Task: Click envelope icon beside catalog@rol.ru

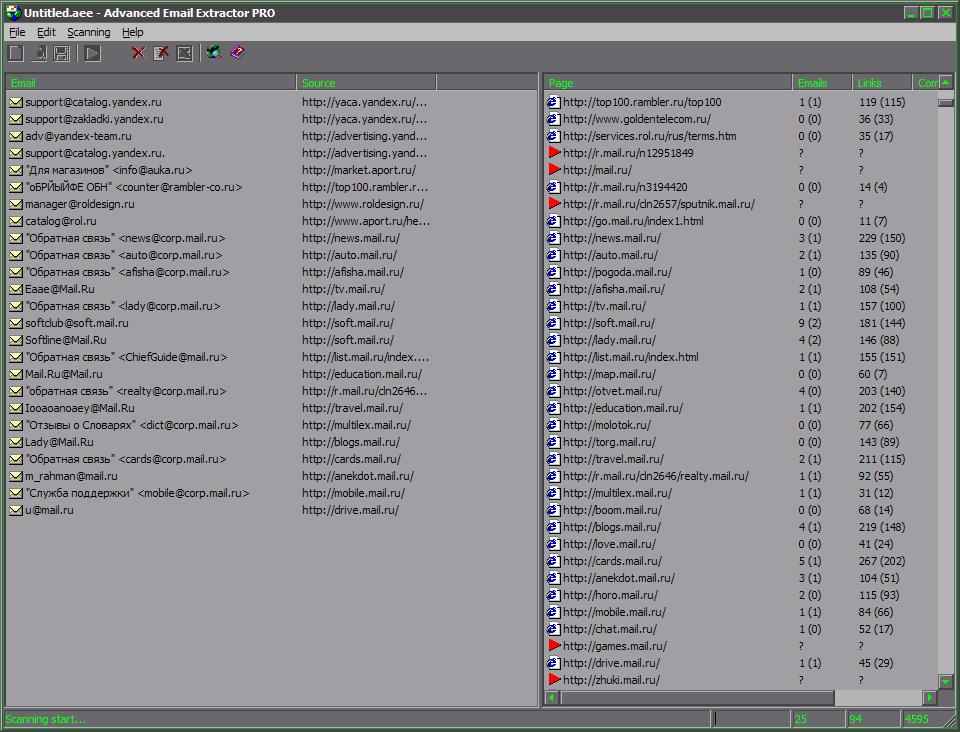Action: pos(16,222)
